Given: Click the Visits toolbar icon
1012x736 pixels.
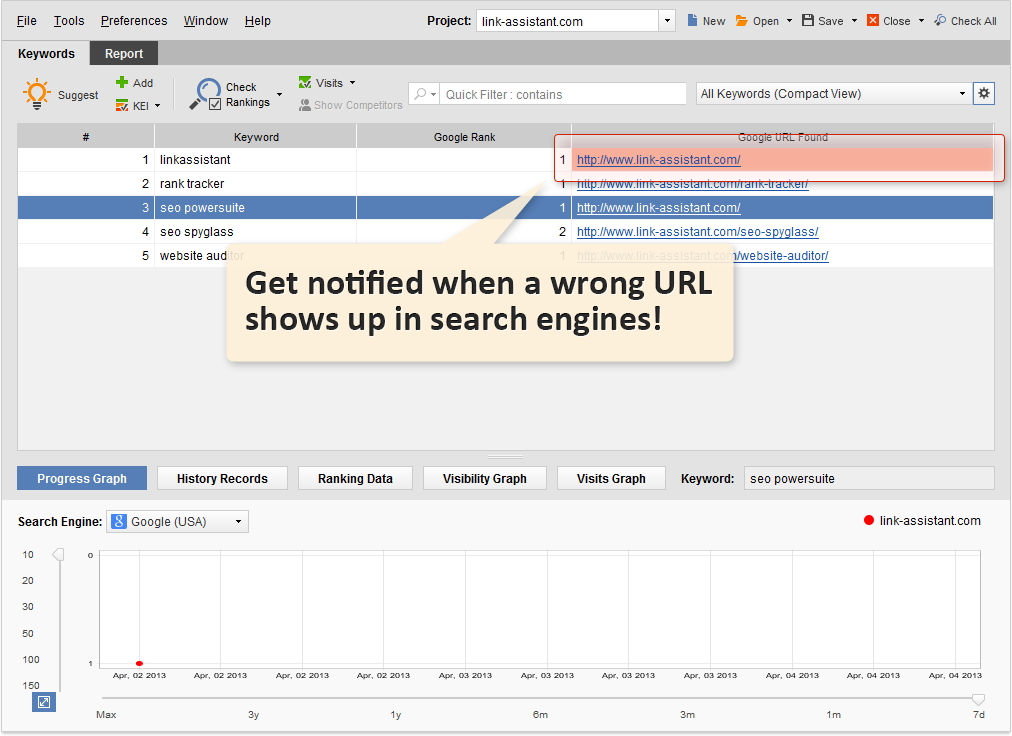Looking at the screenshot, I should 305,83.
